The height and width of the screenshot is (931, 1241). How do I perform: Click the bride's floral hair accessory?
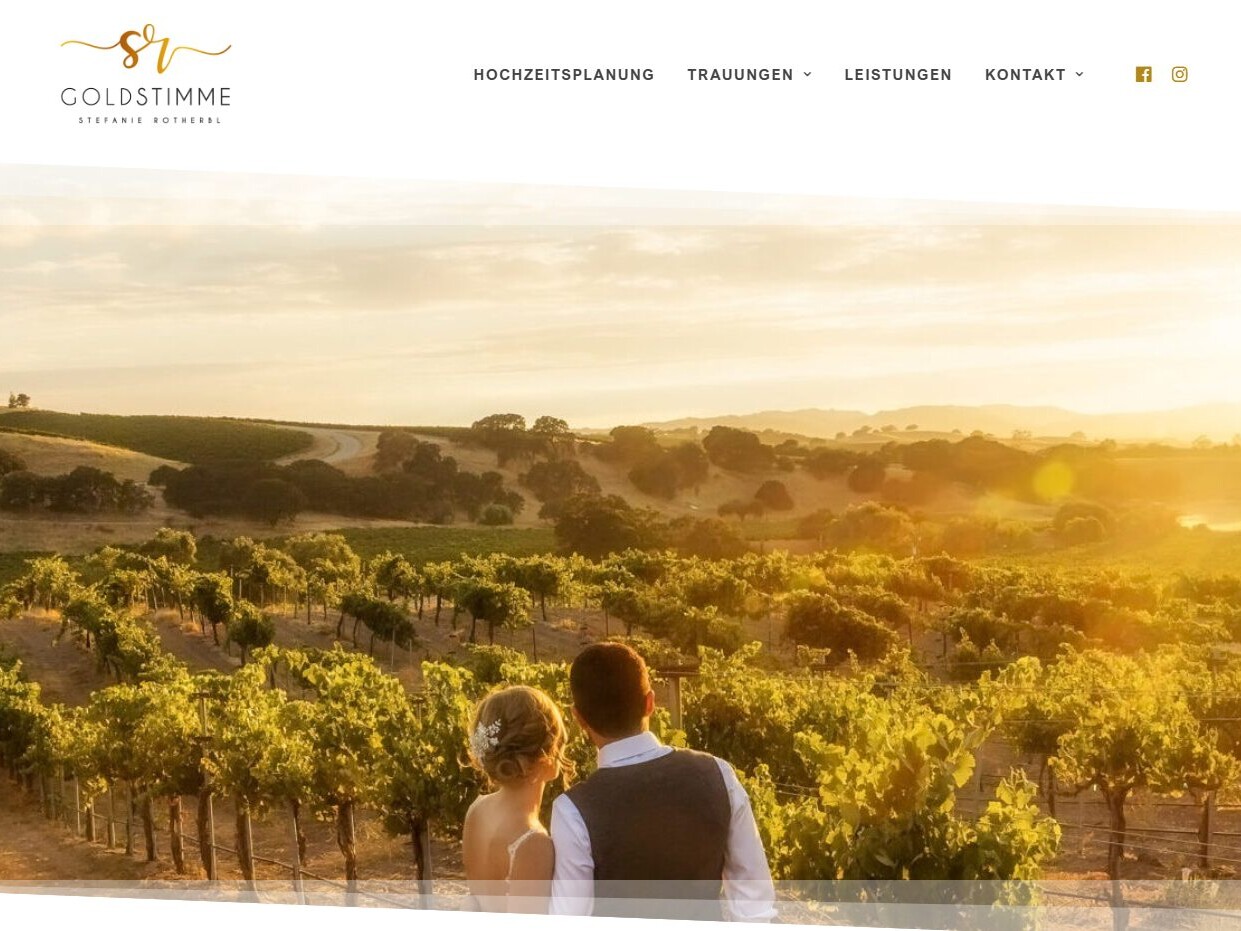pyautogui.click(x=485, y=740)
